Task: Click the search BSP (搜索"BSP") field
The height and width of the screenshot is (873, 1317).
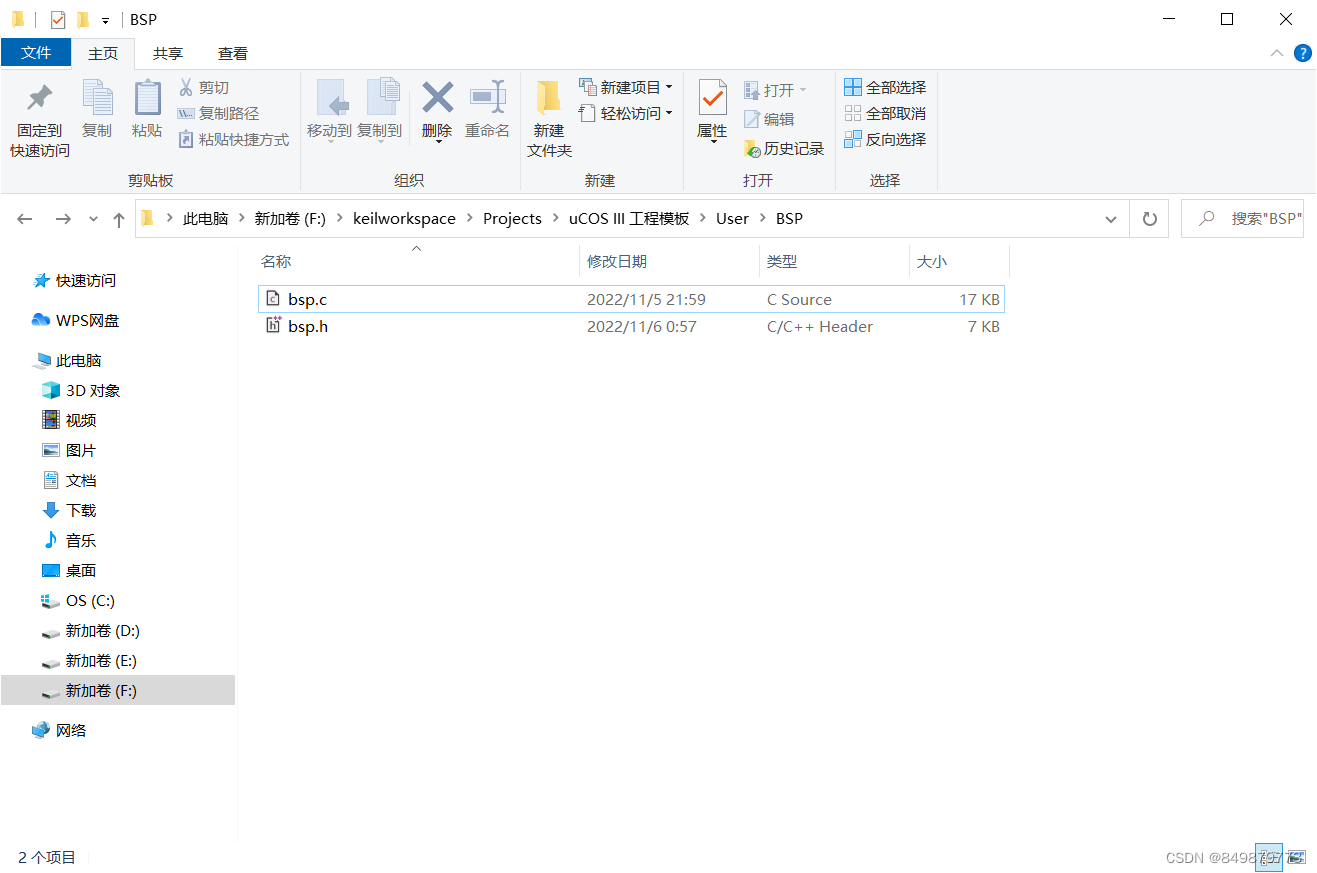Action: point(1242,219)
